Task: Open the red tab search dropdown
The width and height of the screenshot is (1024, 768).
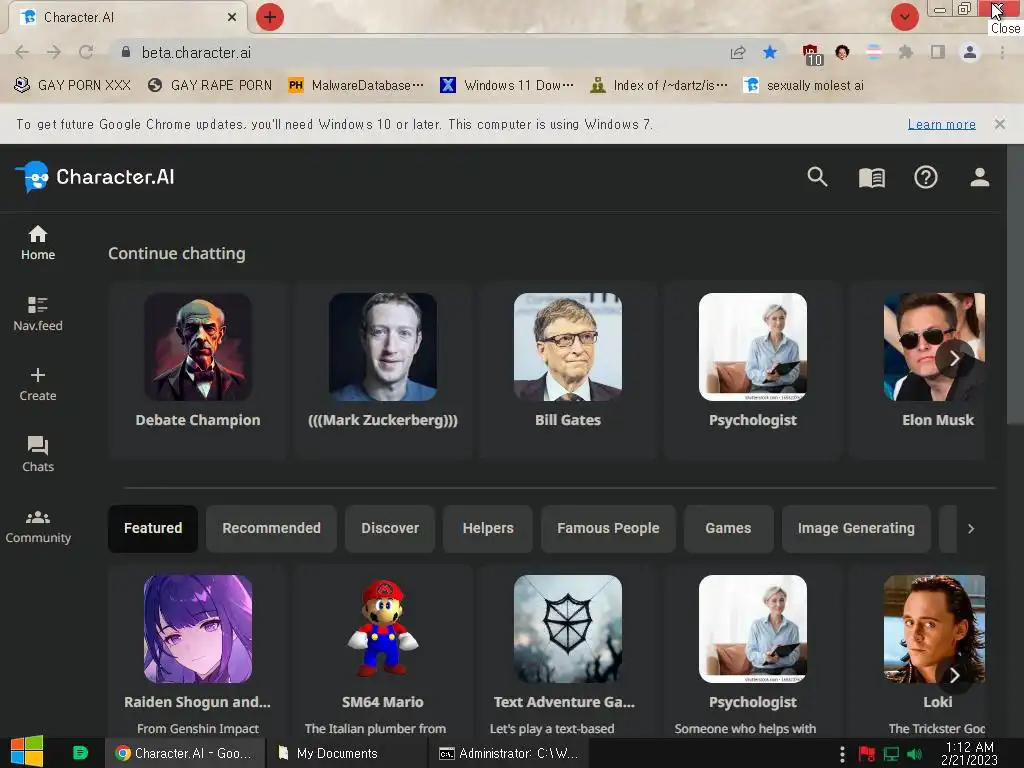Action: 904,17
